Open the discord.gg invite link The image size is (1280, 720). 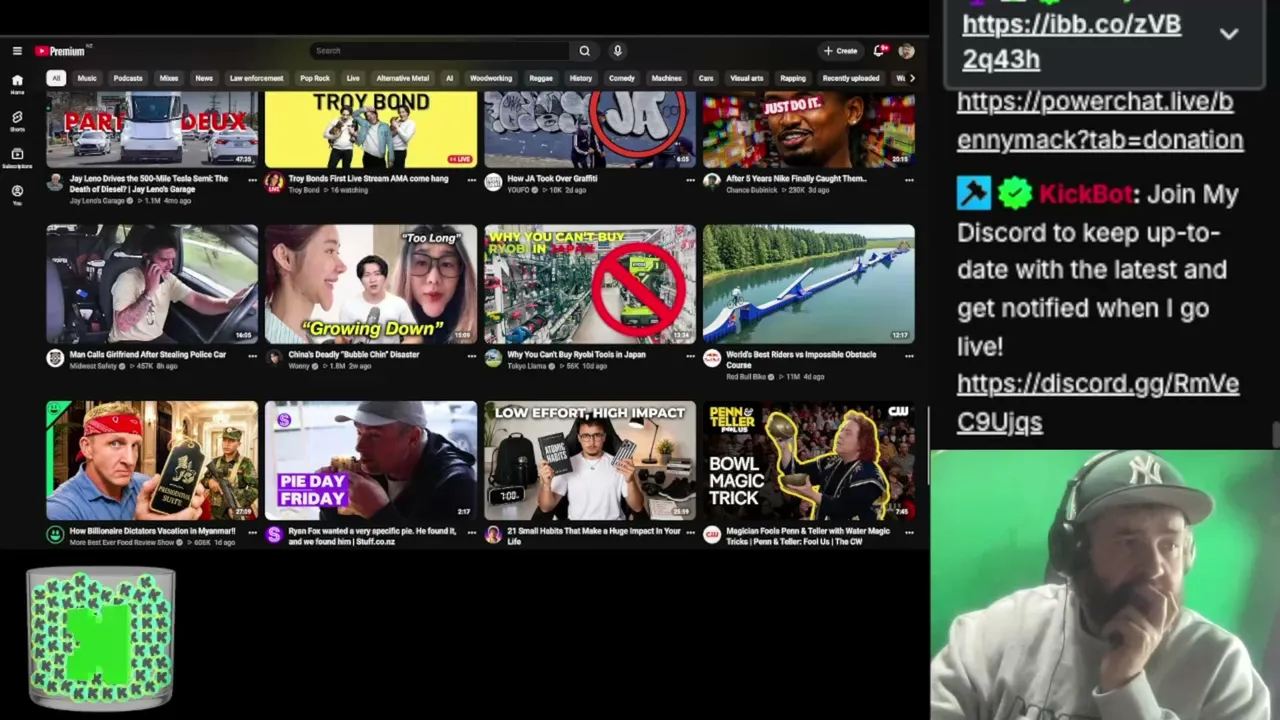coord(1098,403)
